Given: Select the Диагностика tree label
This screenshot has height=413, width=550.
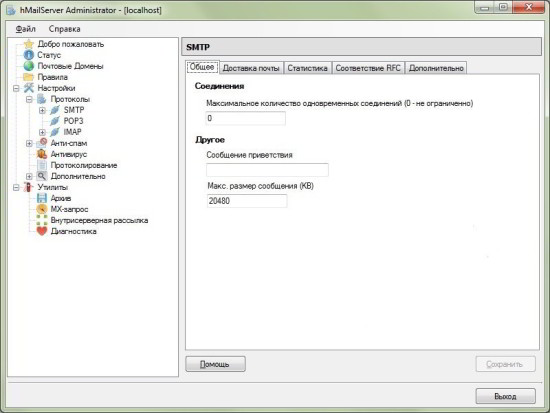Looking at the screenshot, I should click(x=74, y=231).
